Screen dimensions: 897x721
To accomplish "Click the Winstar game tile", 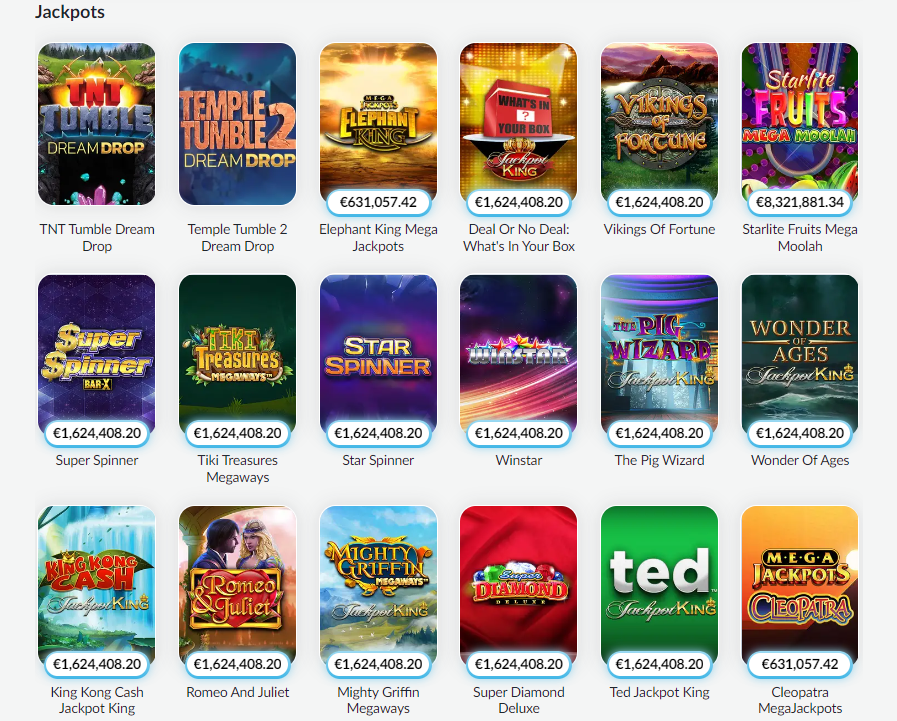I will (x=519, y=355).
